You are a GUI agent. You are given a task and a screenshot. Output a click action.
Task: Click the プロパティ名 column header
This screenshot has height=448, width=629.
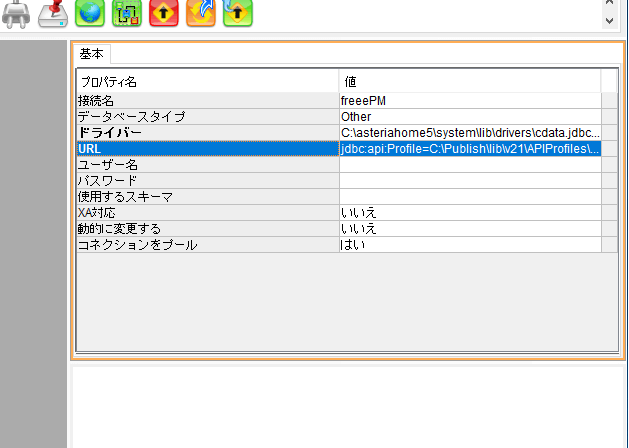pyautogui.click(x=208, y=82)
